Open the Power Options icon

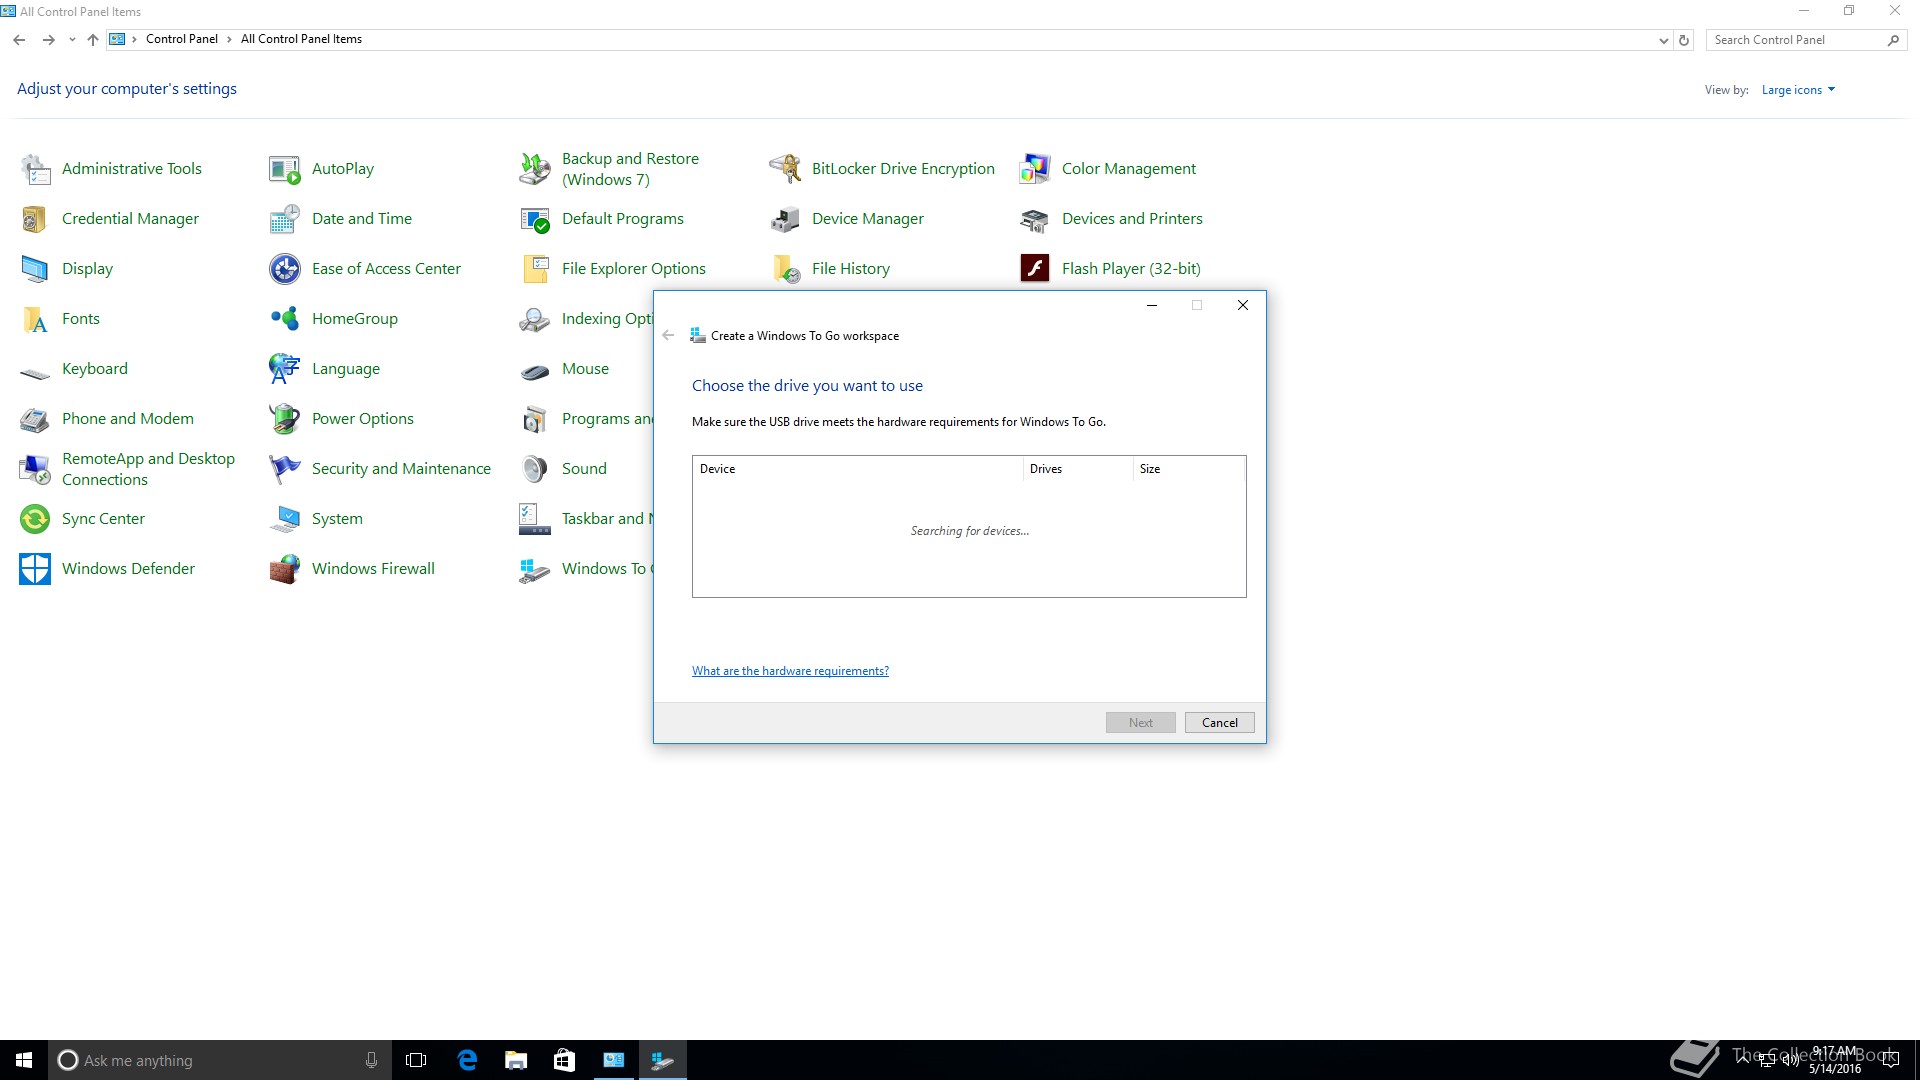point(285,419)
